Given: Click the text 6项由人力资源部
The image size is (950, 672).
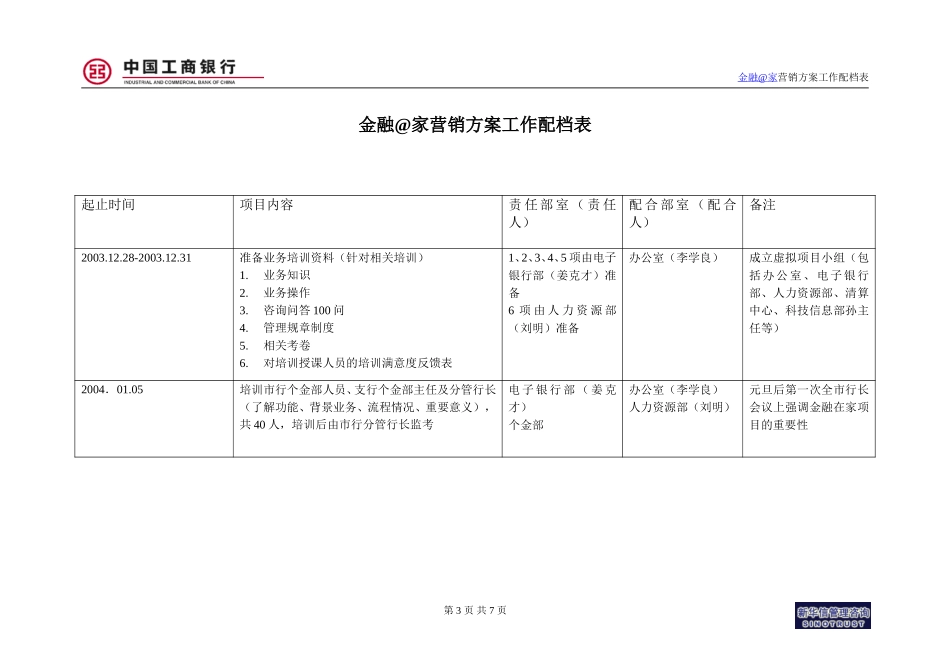Looking at the screenshot, I should pyautogui.click(x=562, y=310).
